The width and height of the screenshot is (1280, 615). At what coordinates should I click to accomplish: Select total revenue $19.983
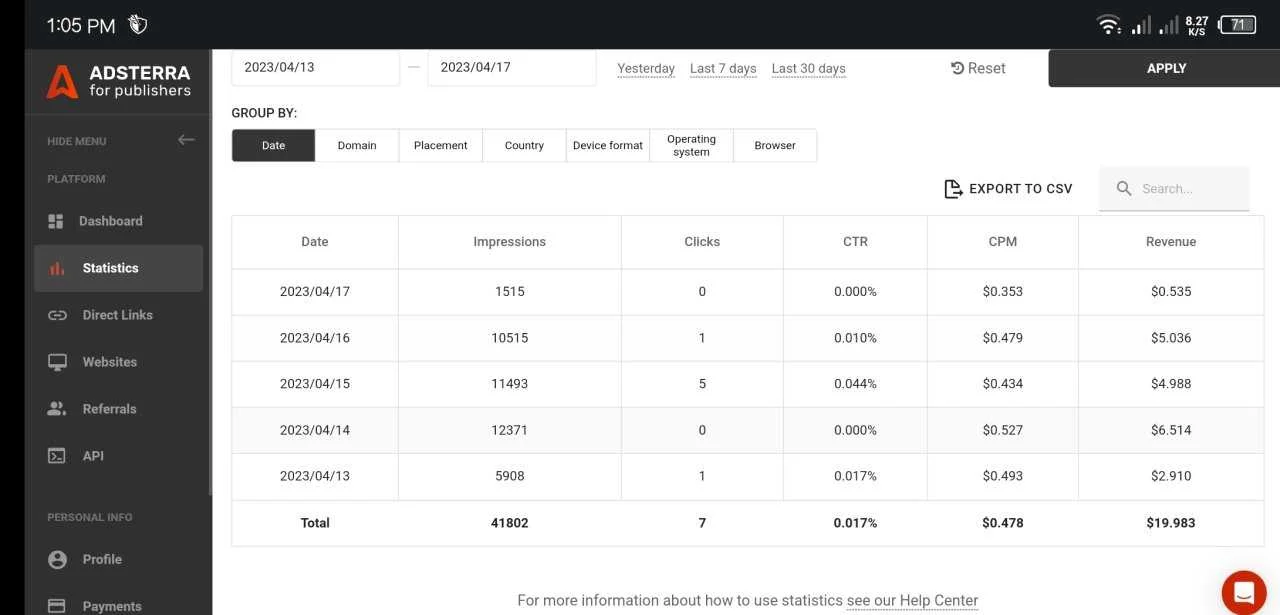coord(1171,523)
